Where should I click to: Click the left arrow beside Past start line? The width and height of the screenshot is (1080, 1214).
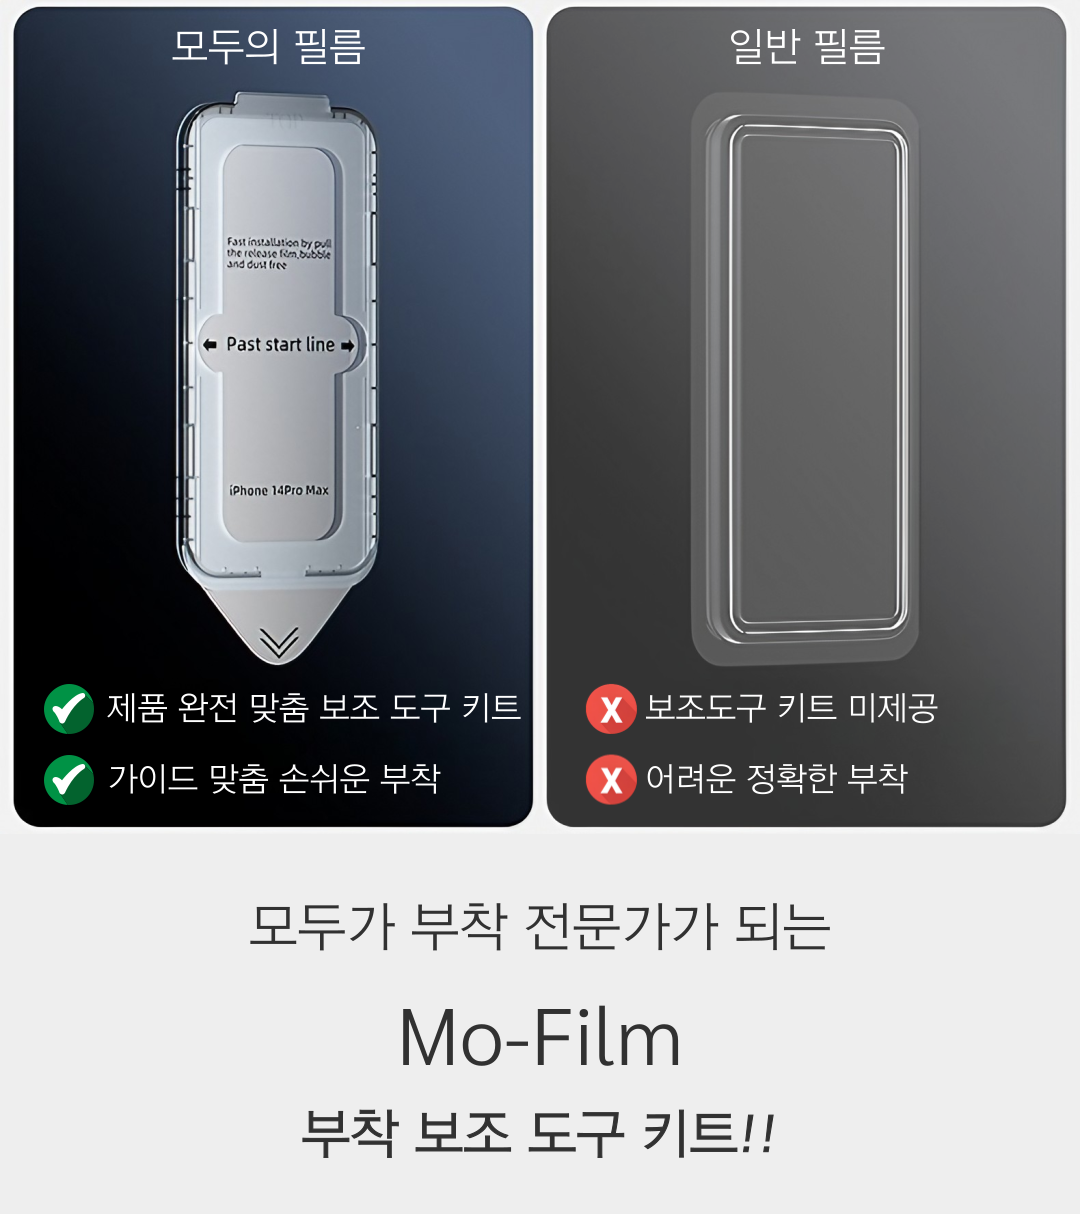point(209,345)
